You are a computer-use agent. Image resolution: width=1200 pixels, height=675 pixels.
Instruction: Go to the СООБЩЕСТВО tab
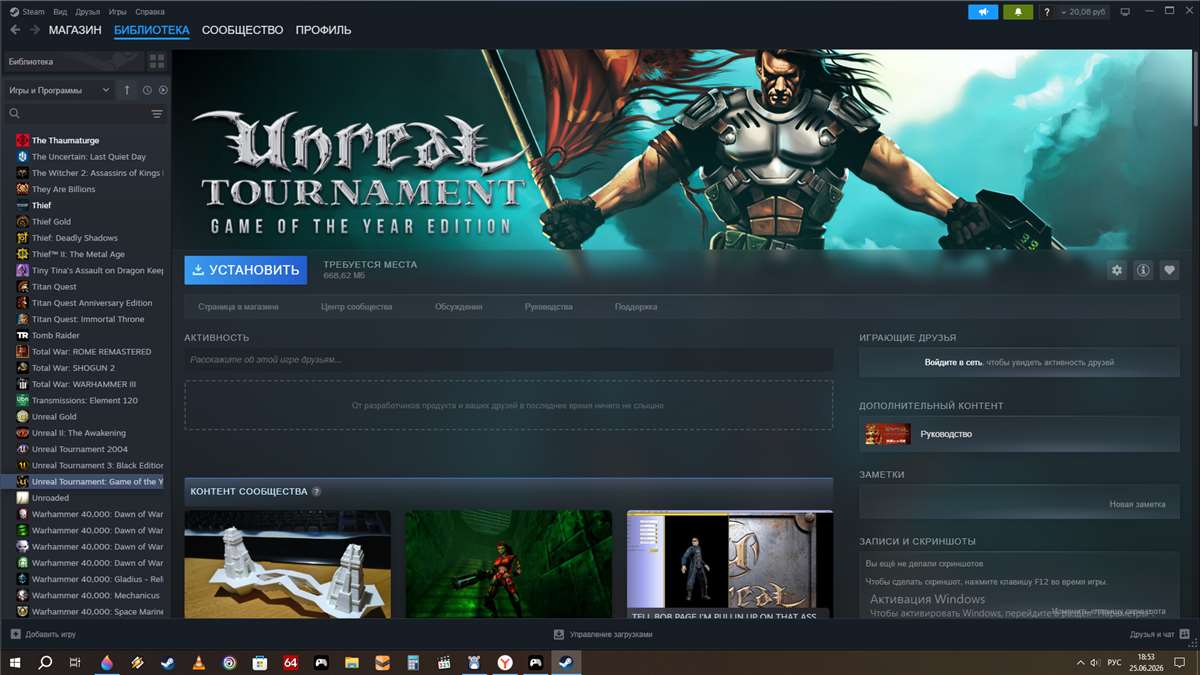click(x=242, y=30)
